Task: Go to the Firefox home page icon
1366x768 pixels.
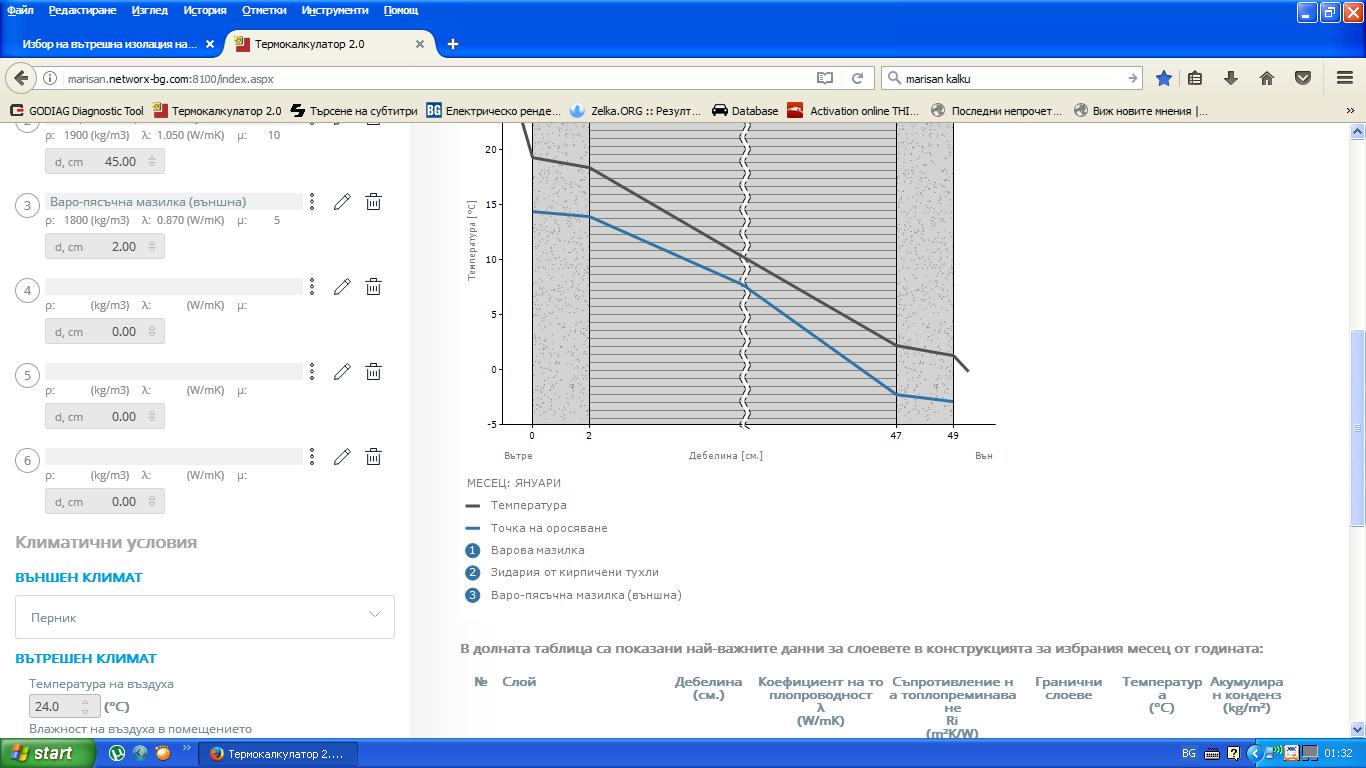Action: point(1266,78)
